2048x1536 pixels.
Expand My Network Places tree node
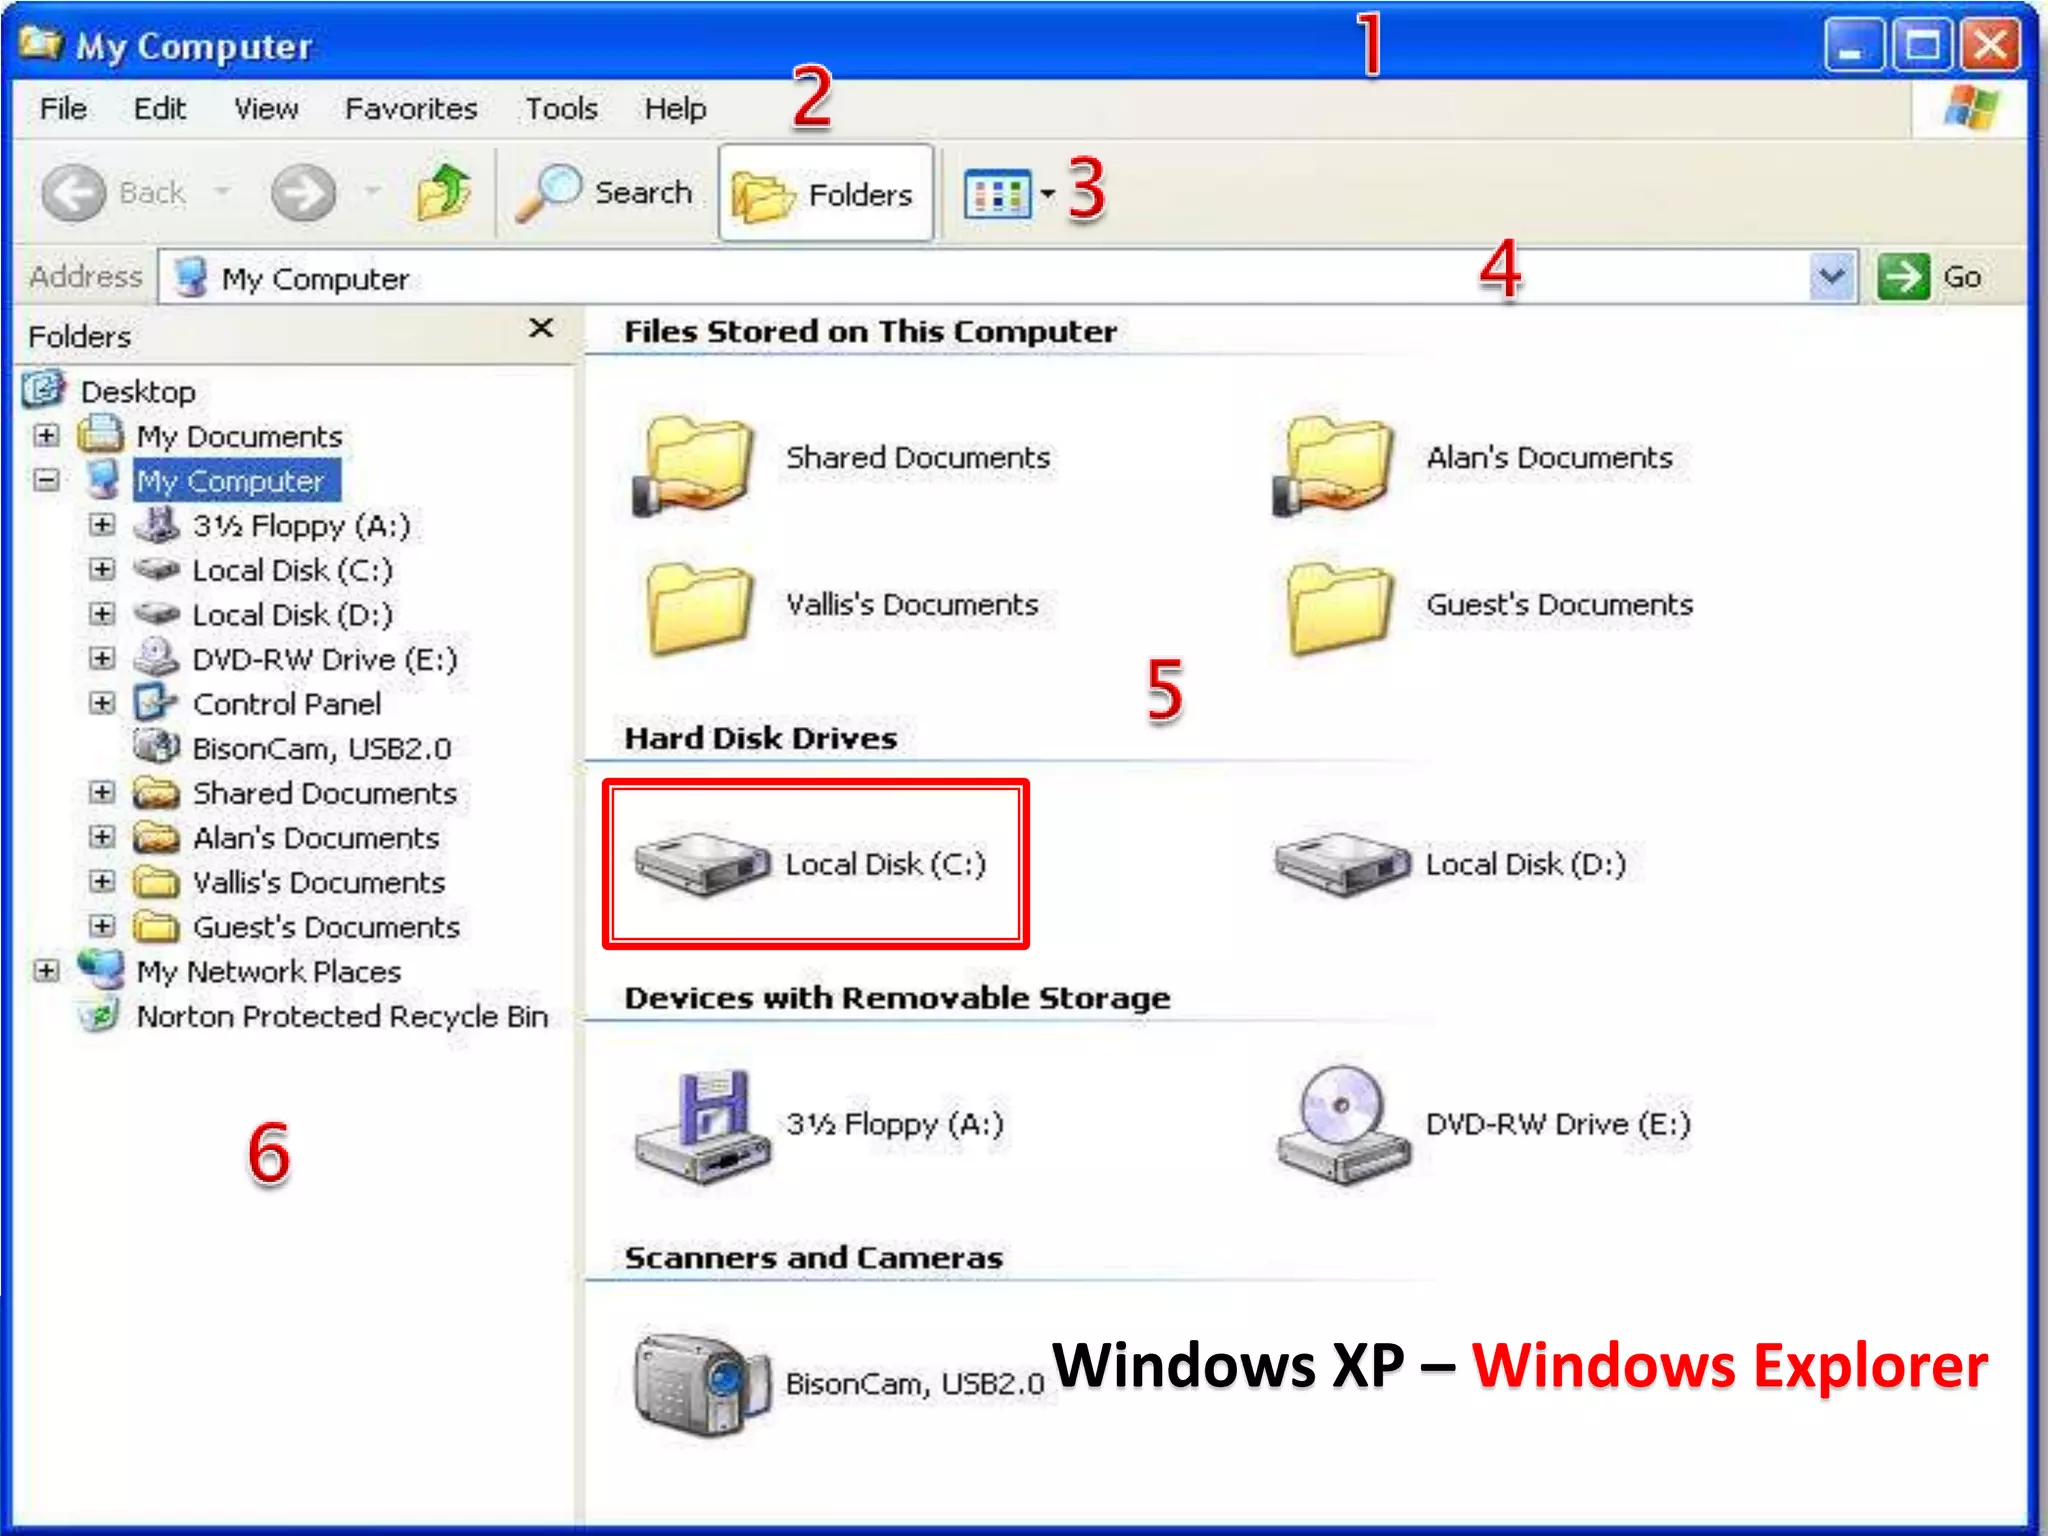[46, 970]
